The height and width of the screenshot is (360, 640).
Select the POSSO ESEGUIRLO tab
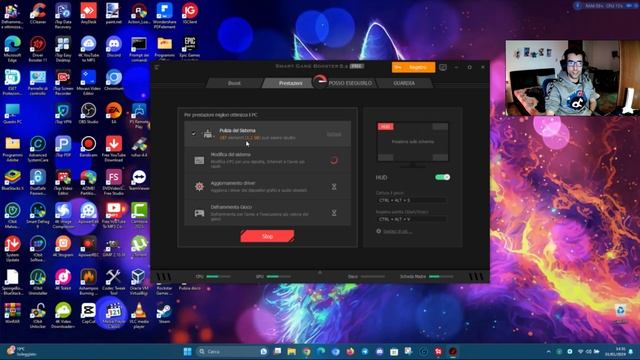pos(350,83)
